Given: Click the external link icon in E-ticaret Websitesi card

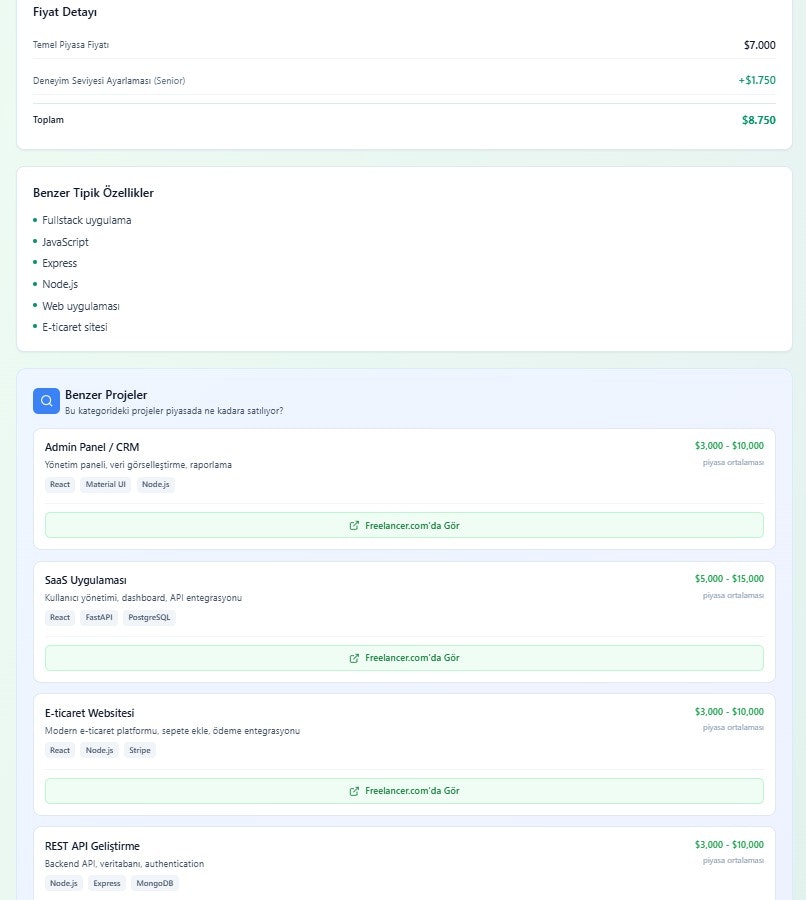Looking at the screenshot, I should (x=354, y=791).
